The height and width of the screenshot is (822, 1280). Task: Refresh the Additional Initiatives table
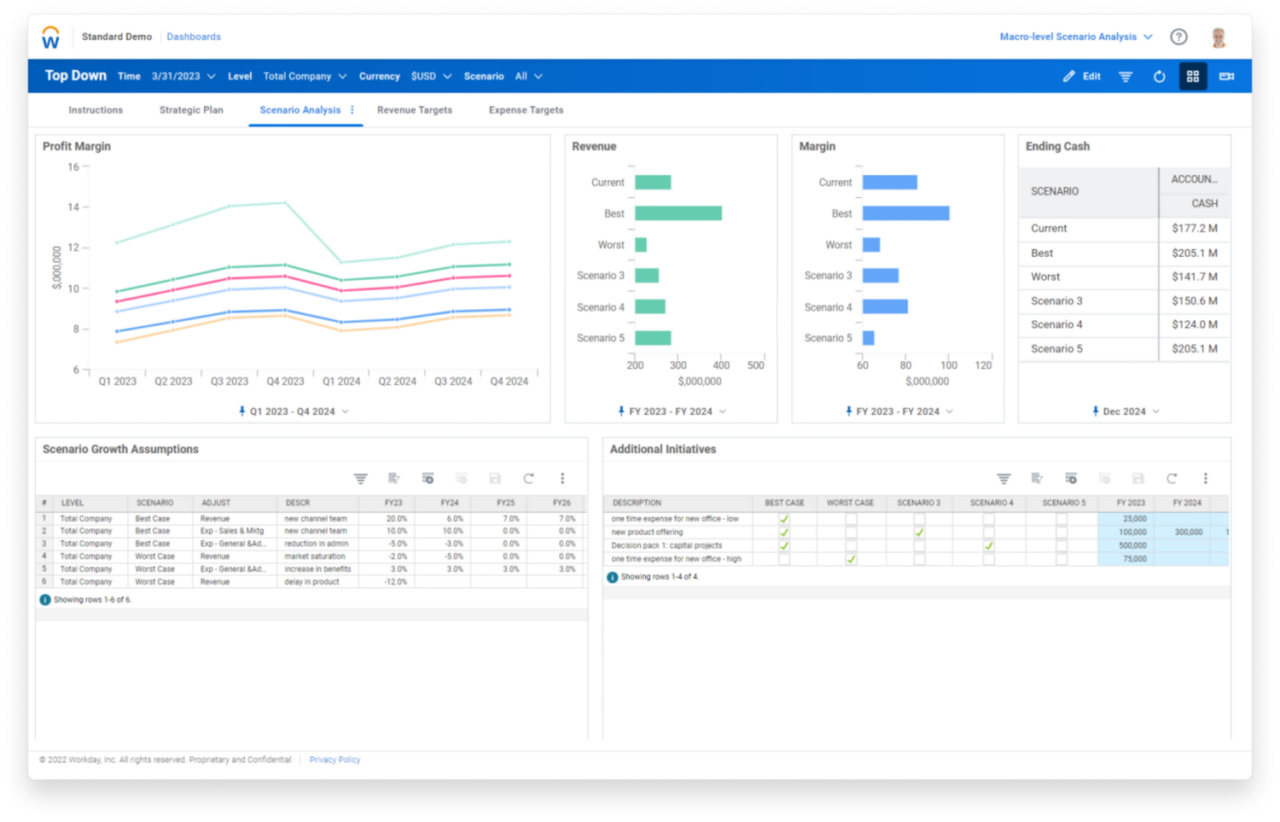click(1171, 478)
